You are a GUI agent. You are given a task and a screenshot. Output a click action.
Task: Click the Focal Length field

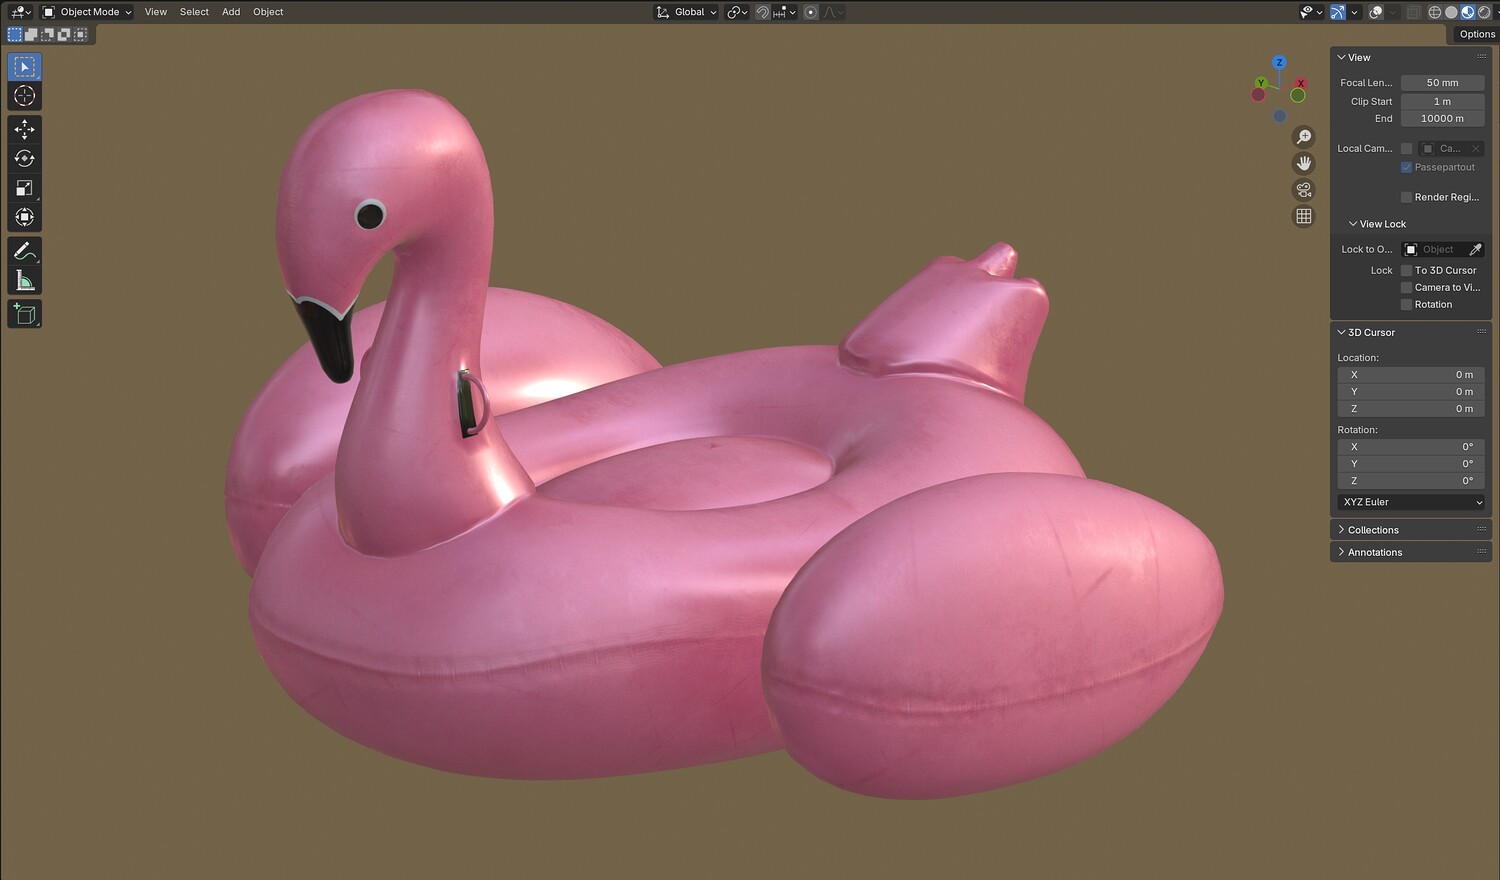tap(1442, 83)
